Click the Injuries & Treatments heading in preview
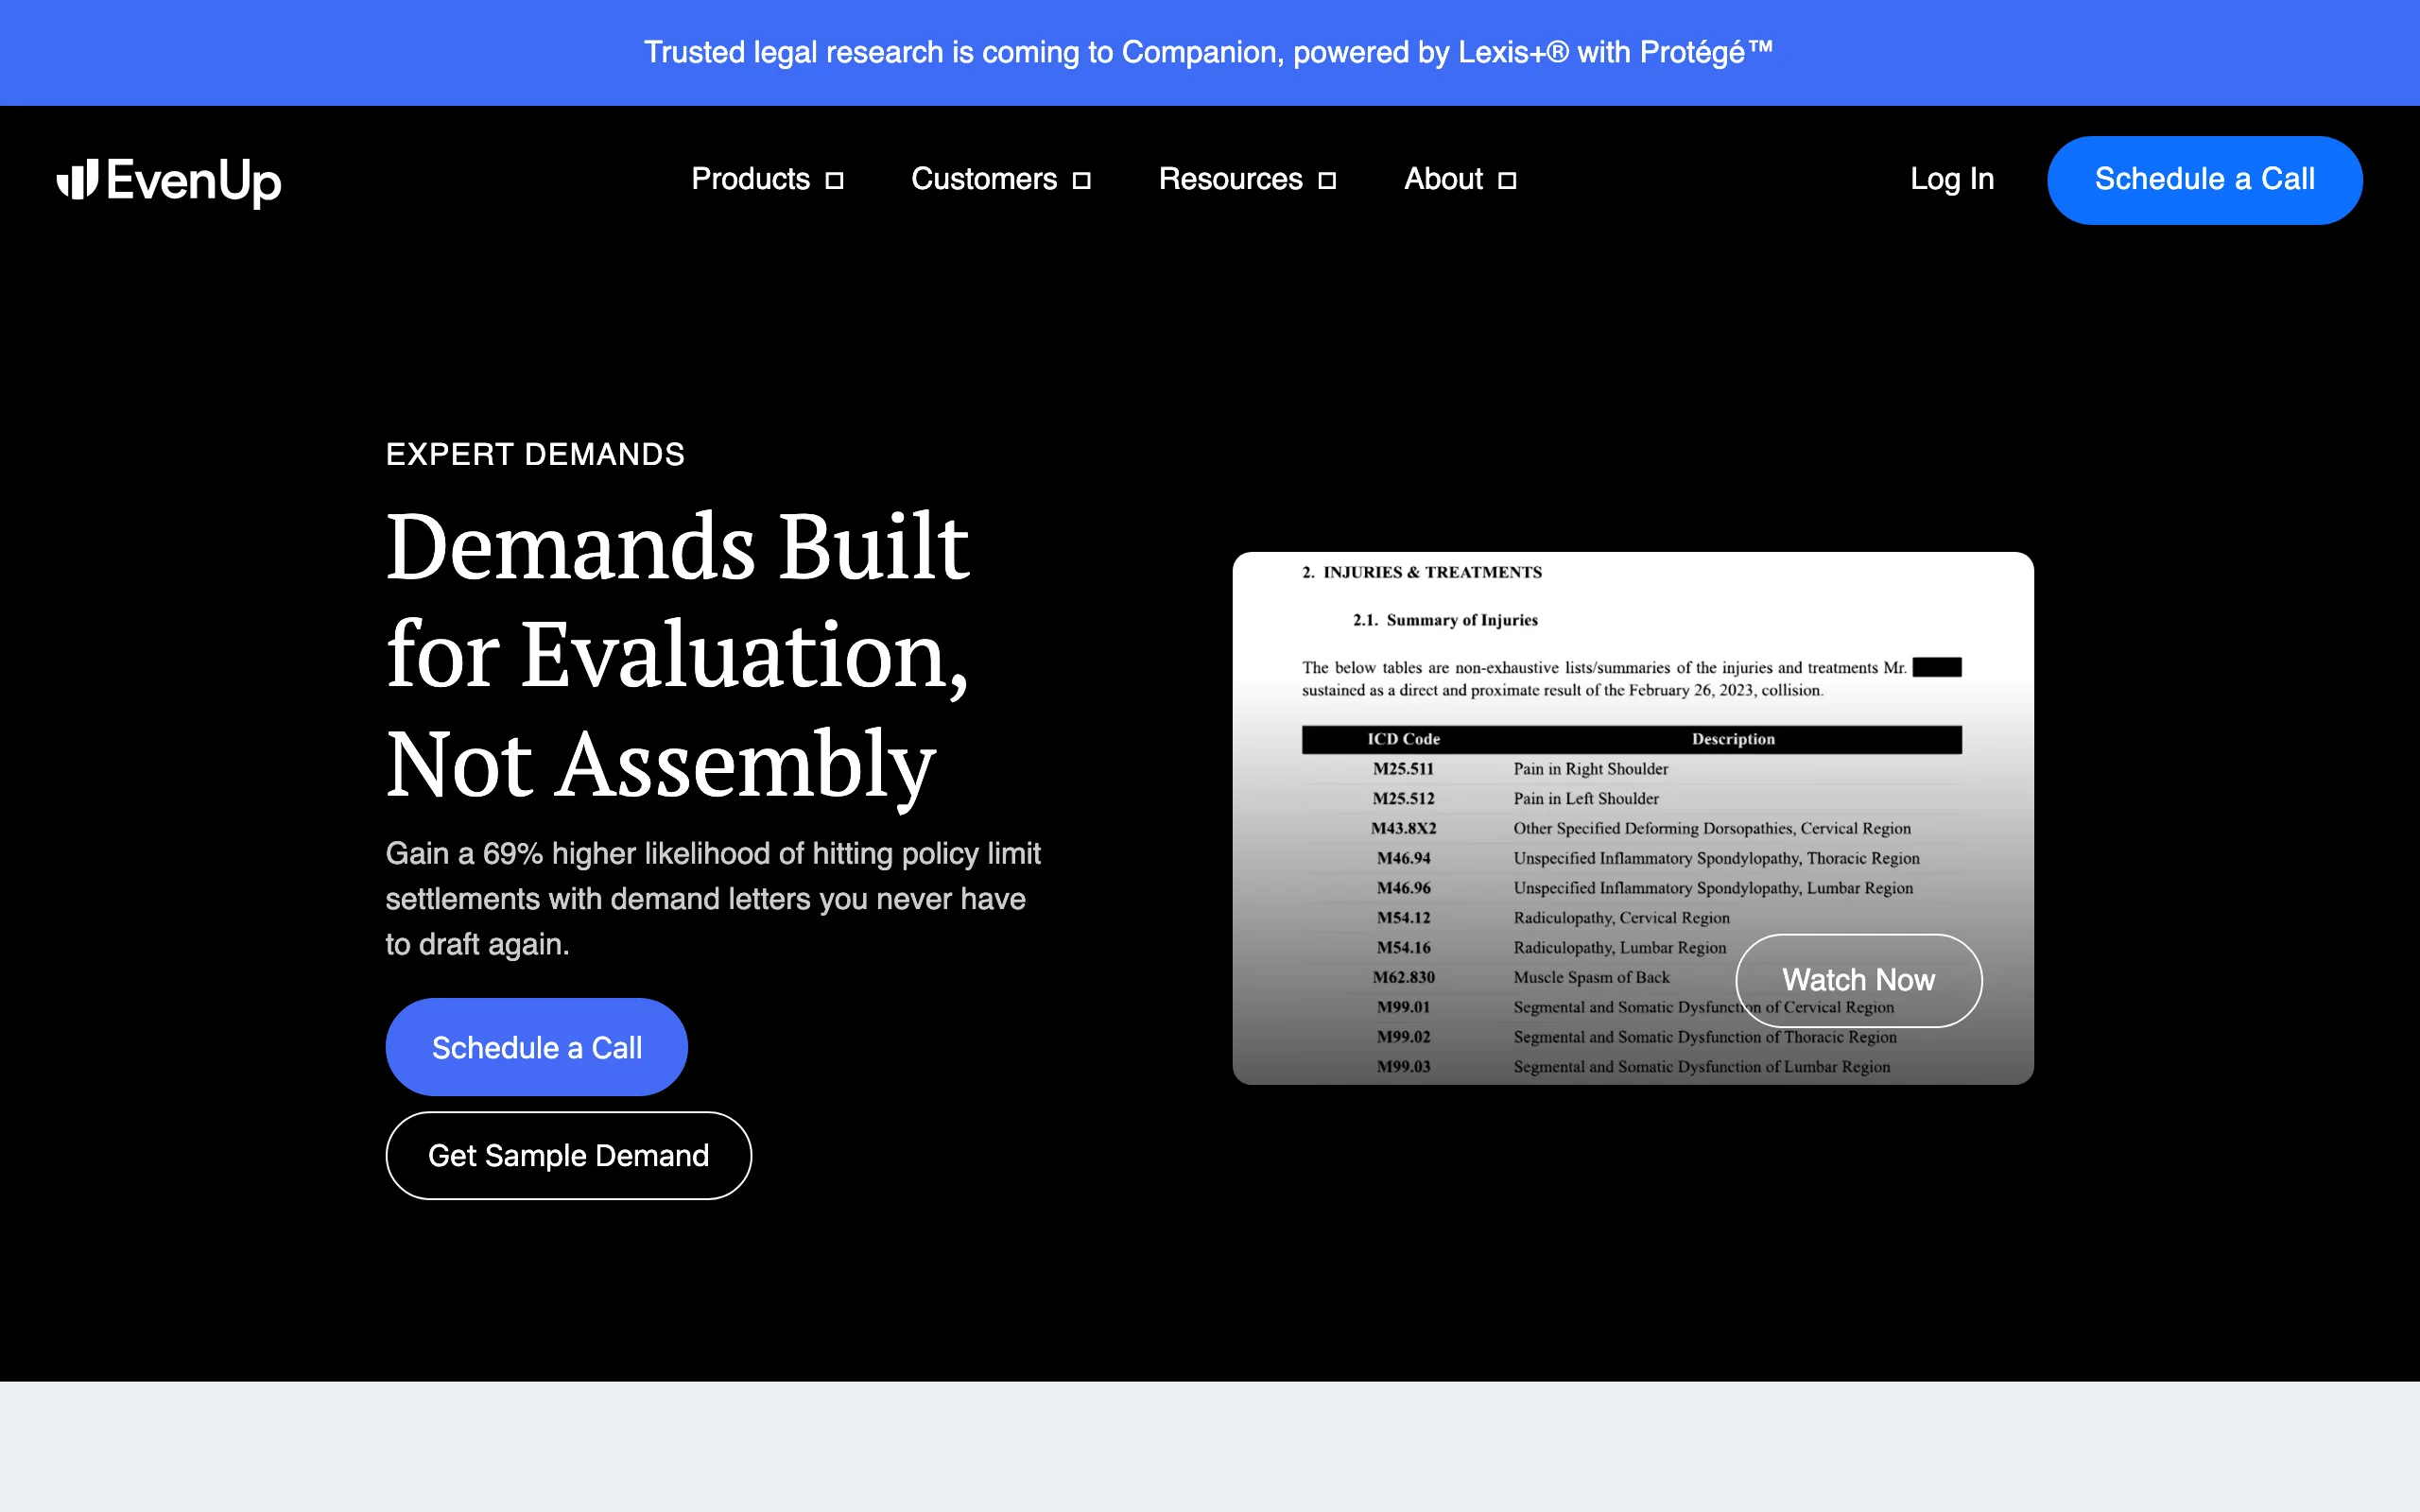The image size is (2420, 1512). tap(1422, 572)
